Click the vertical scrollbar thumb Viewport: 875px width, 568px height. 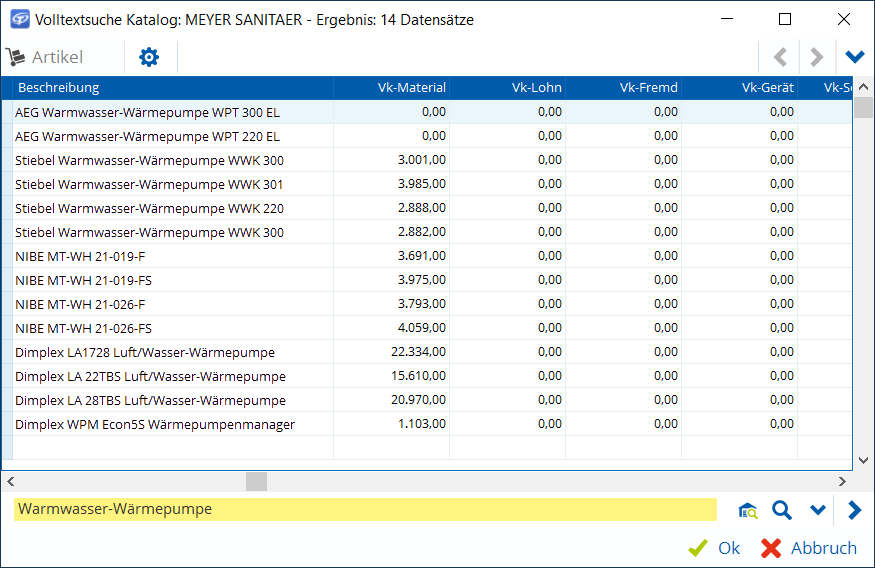(863, 107)
